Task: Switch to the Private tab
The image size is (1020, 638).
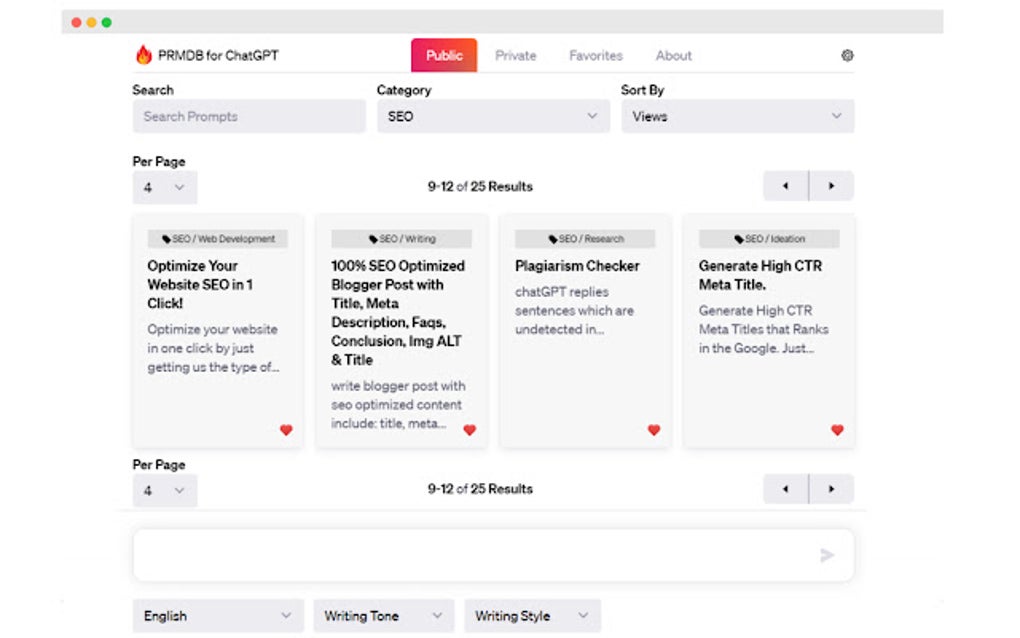Action: point(516,56)
